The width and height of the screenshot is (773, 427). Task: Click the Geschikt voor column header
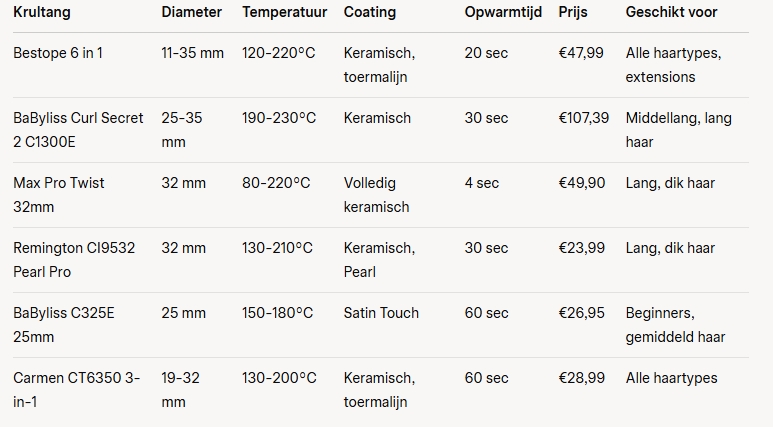tap(671, 12)
